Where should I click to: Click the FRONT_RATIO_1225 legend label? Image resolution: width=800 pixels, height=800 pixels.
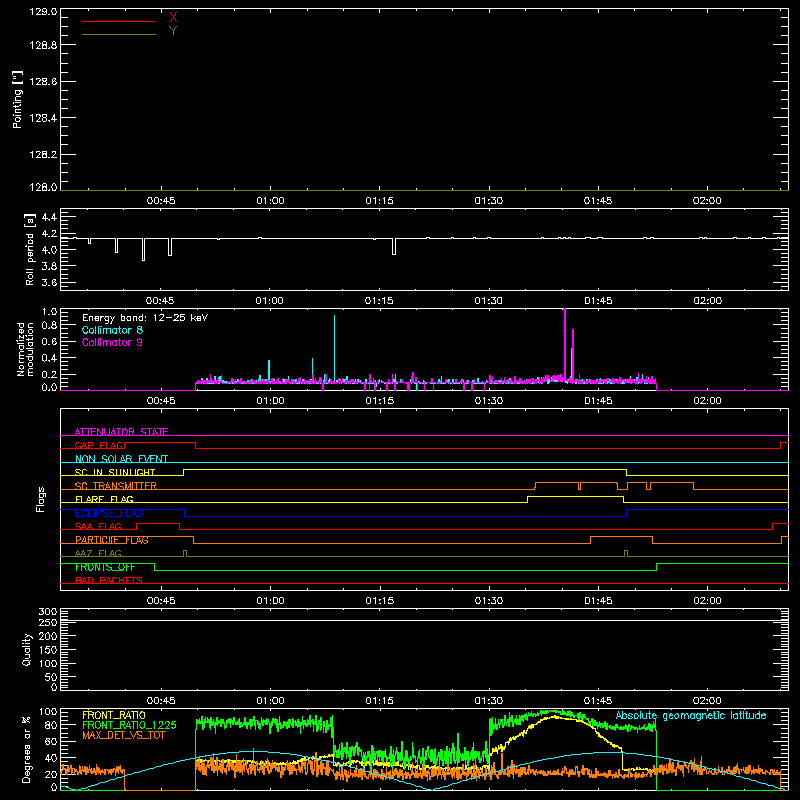point(129,725)
